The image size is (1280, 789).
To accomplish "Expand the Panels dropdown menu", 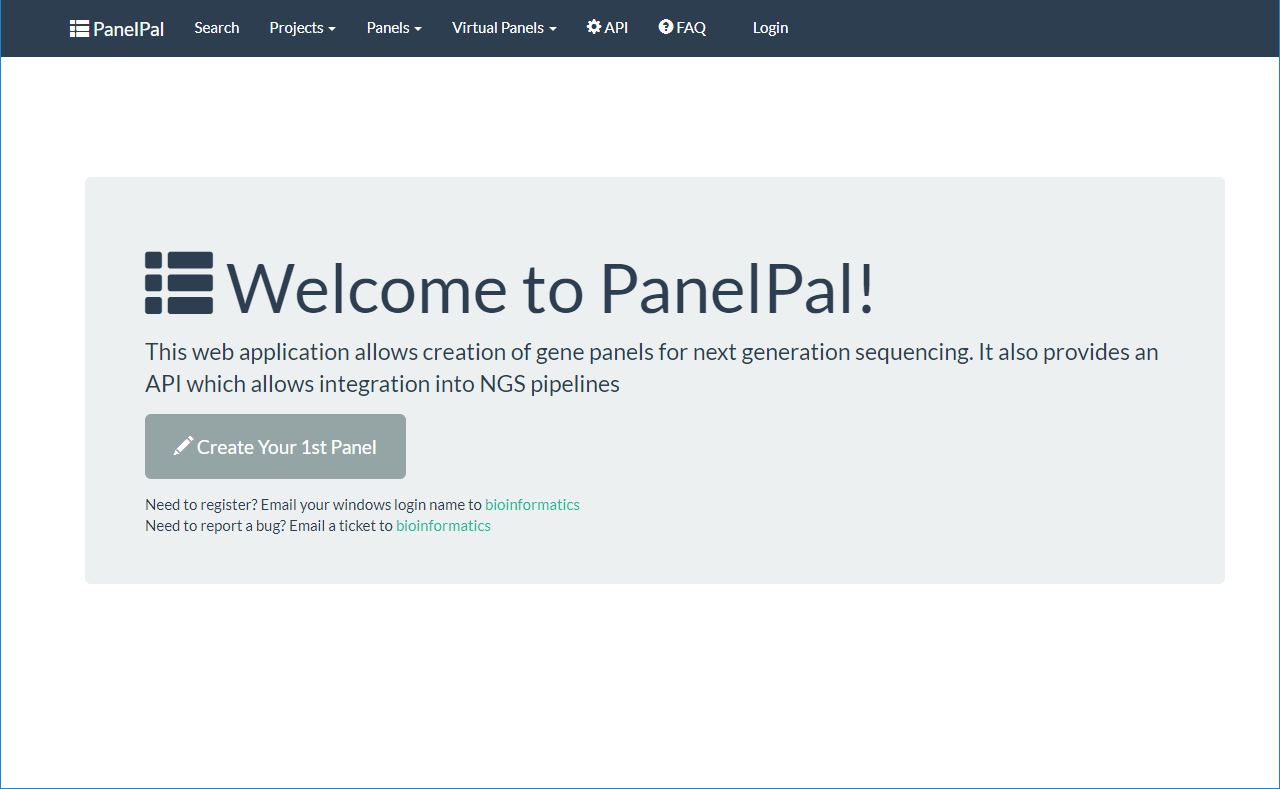I will pyautogui.click(x=394, y=28).
